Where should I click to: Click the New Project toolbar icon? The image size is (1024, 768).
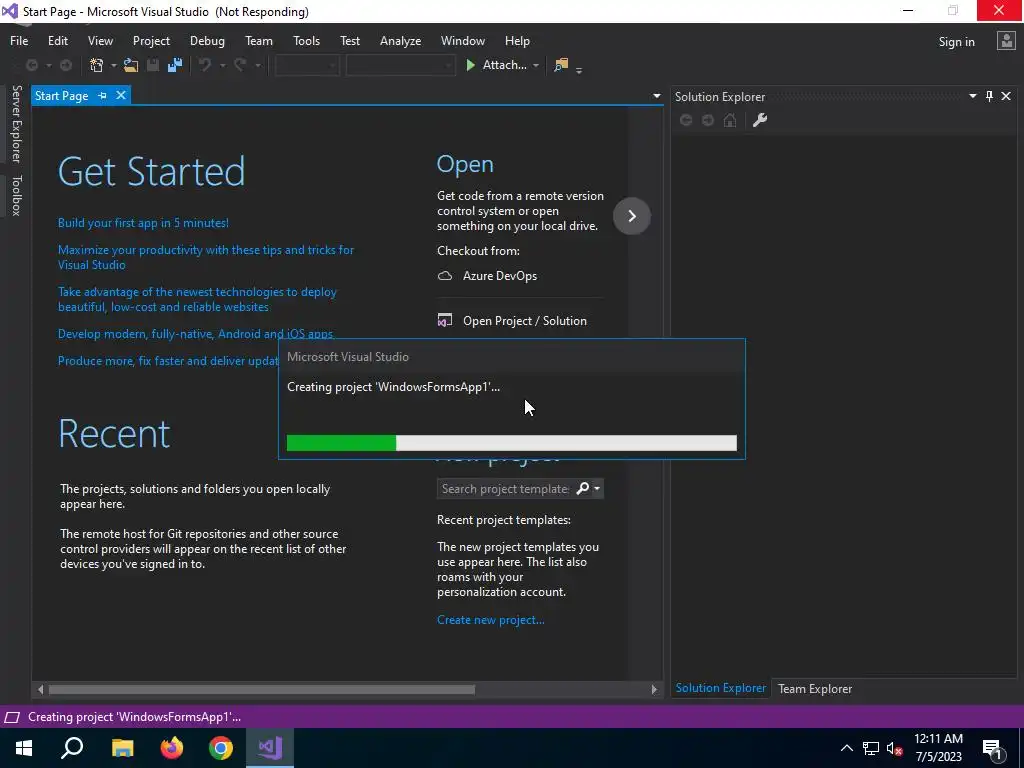97,65
